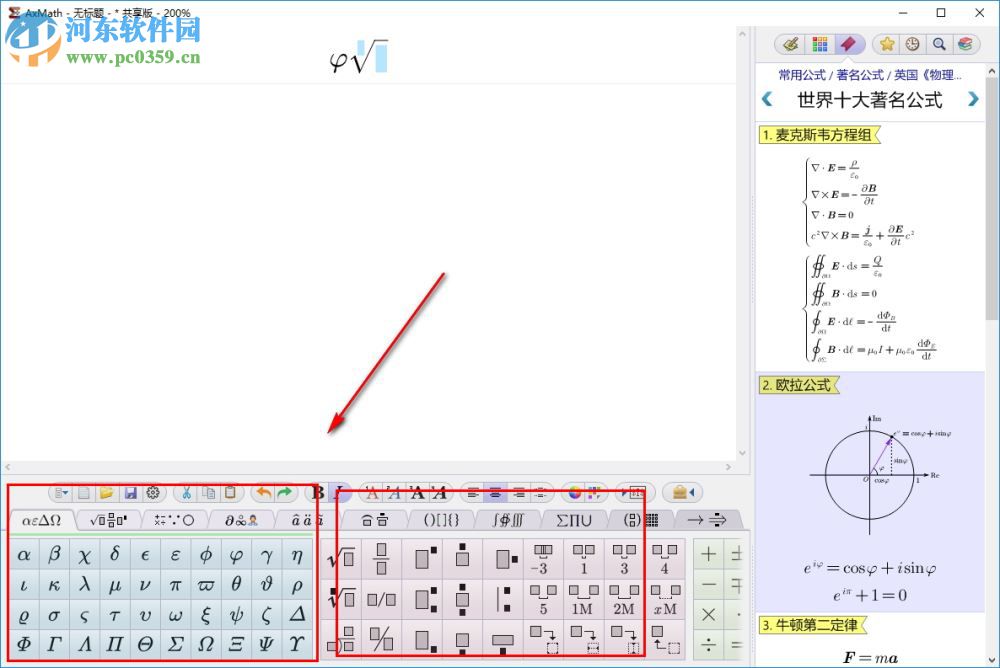1000x668 pixels.
Task: Pick the red font color A swatch
Action: (373, 492)
